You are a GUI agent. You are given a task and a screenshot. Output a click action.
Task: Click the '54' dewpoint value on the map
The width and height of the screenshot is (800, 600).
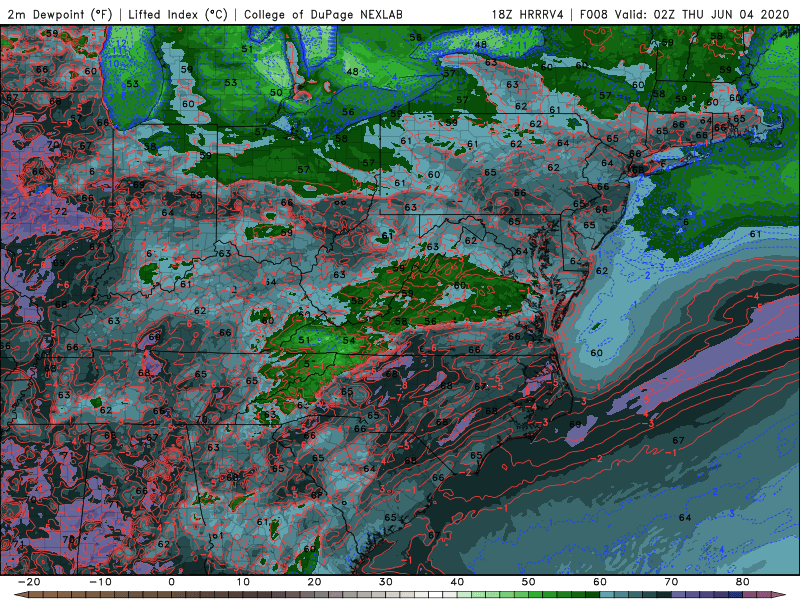click(x=348, y=340)
